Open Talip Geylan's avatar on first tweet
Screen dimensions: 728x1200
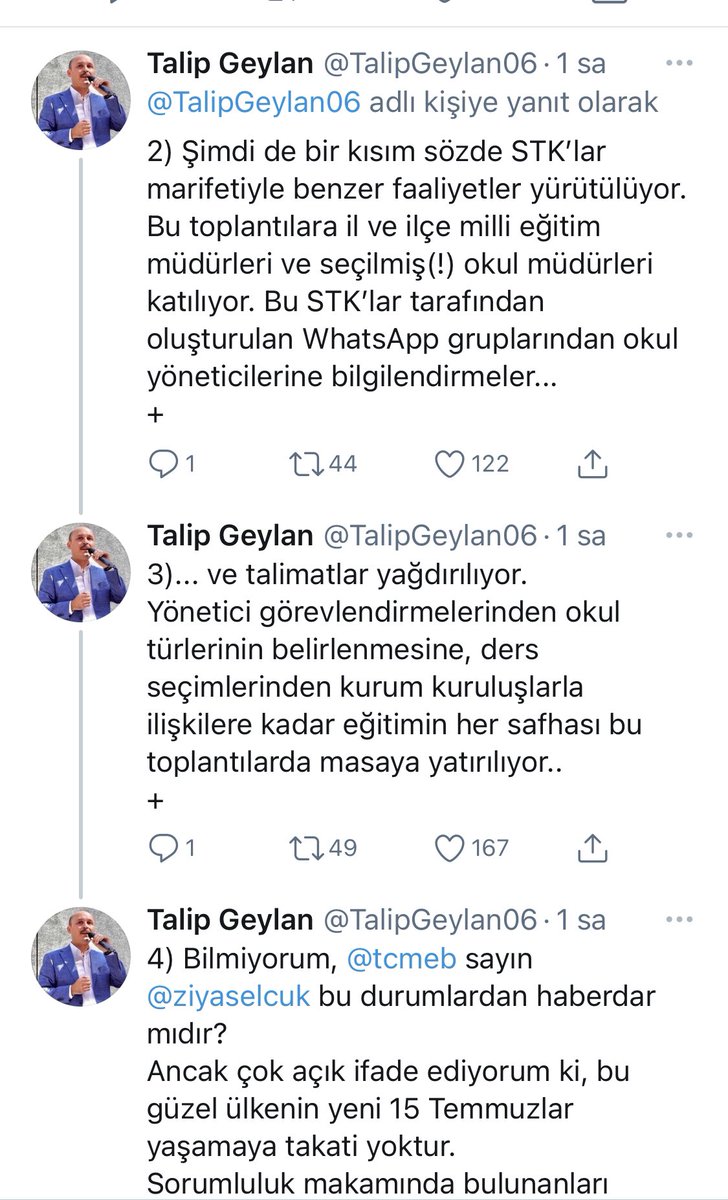pyautogui.click(x=84, y=101)
